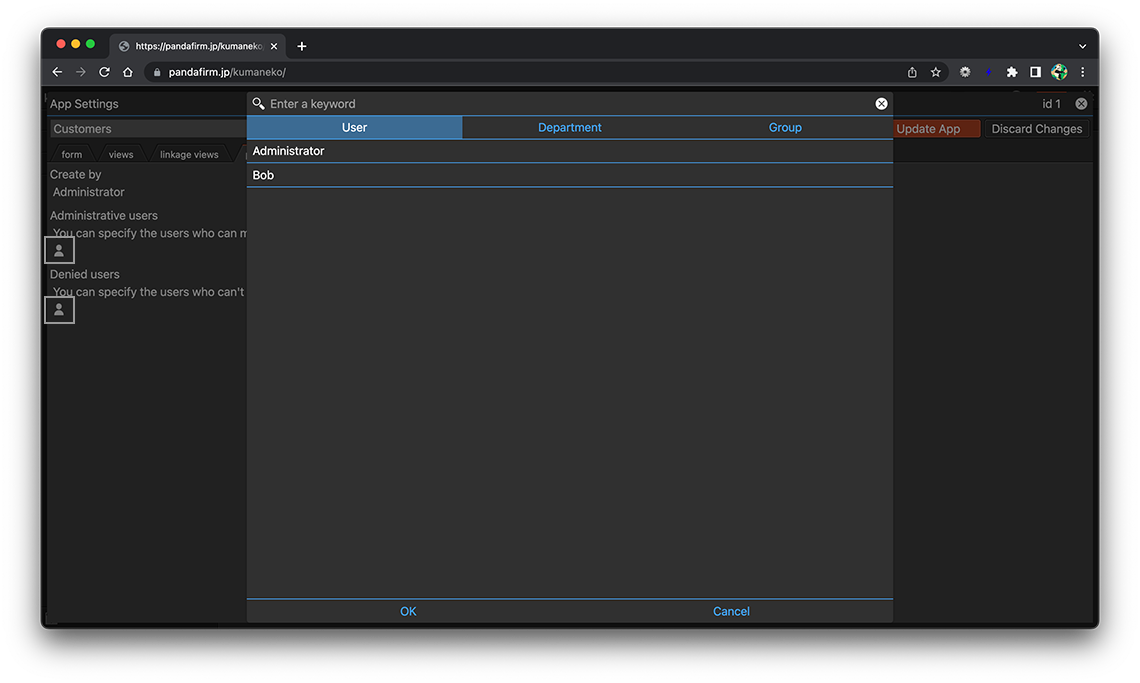Screen dimensions: 1140x683
Task: Click the Administrative users person icon
Action: [x=60, y=251]
